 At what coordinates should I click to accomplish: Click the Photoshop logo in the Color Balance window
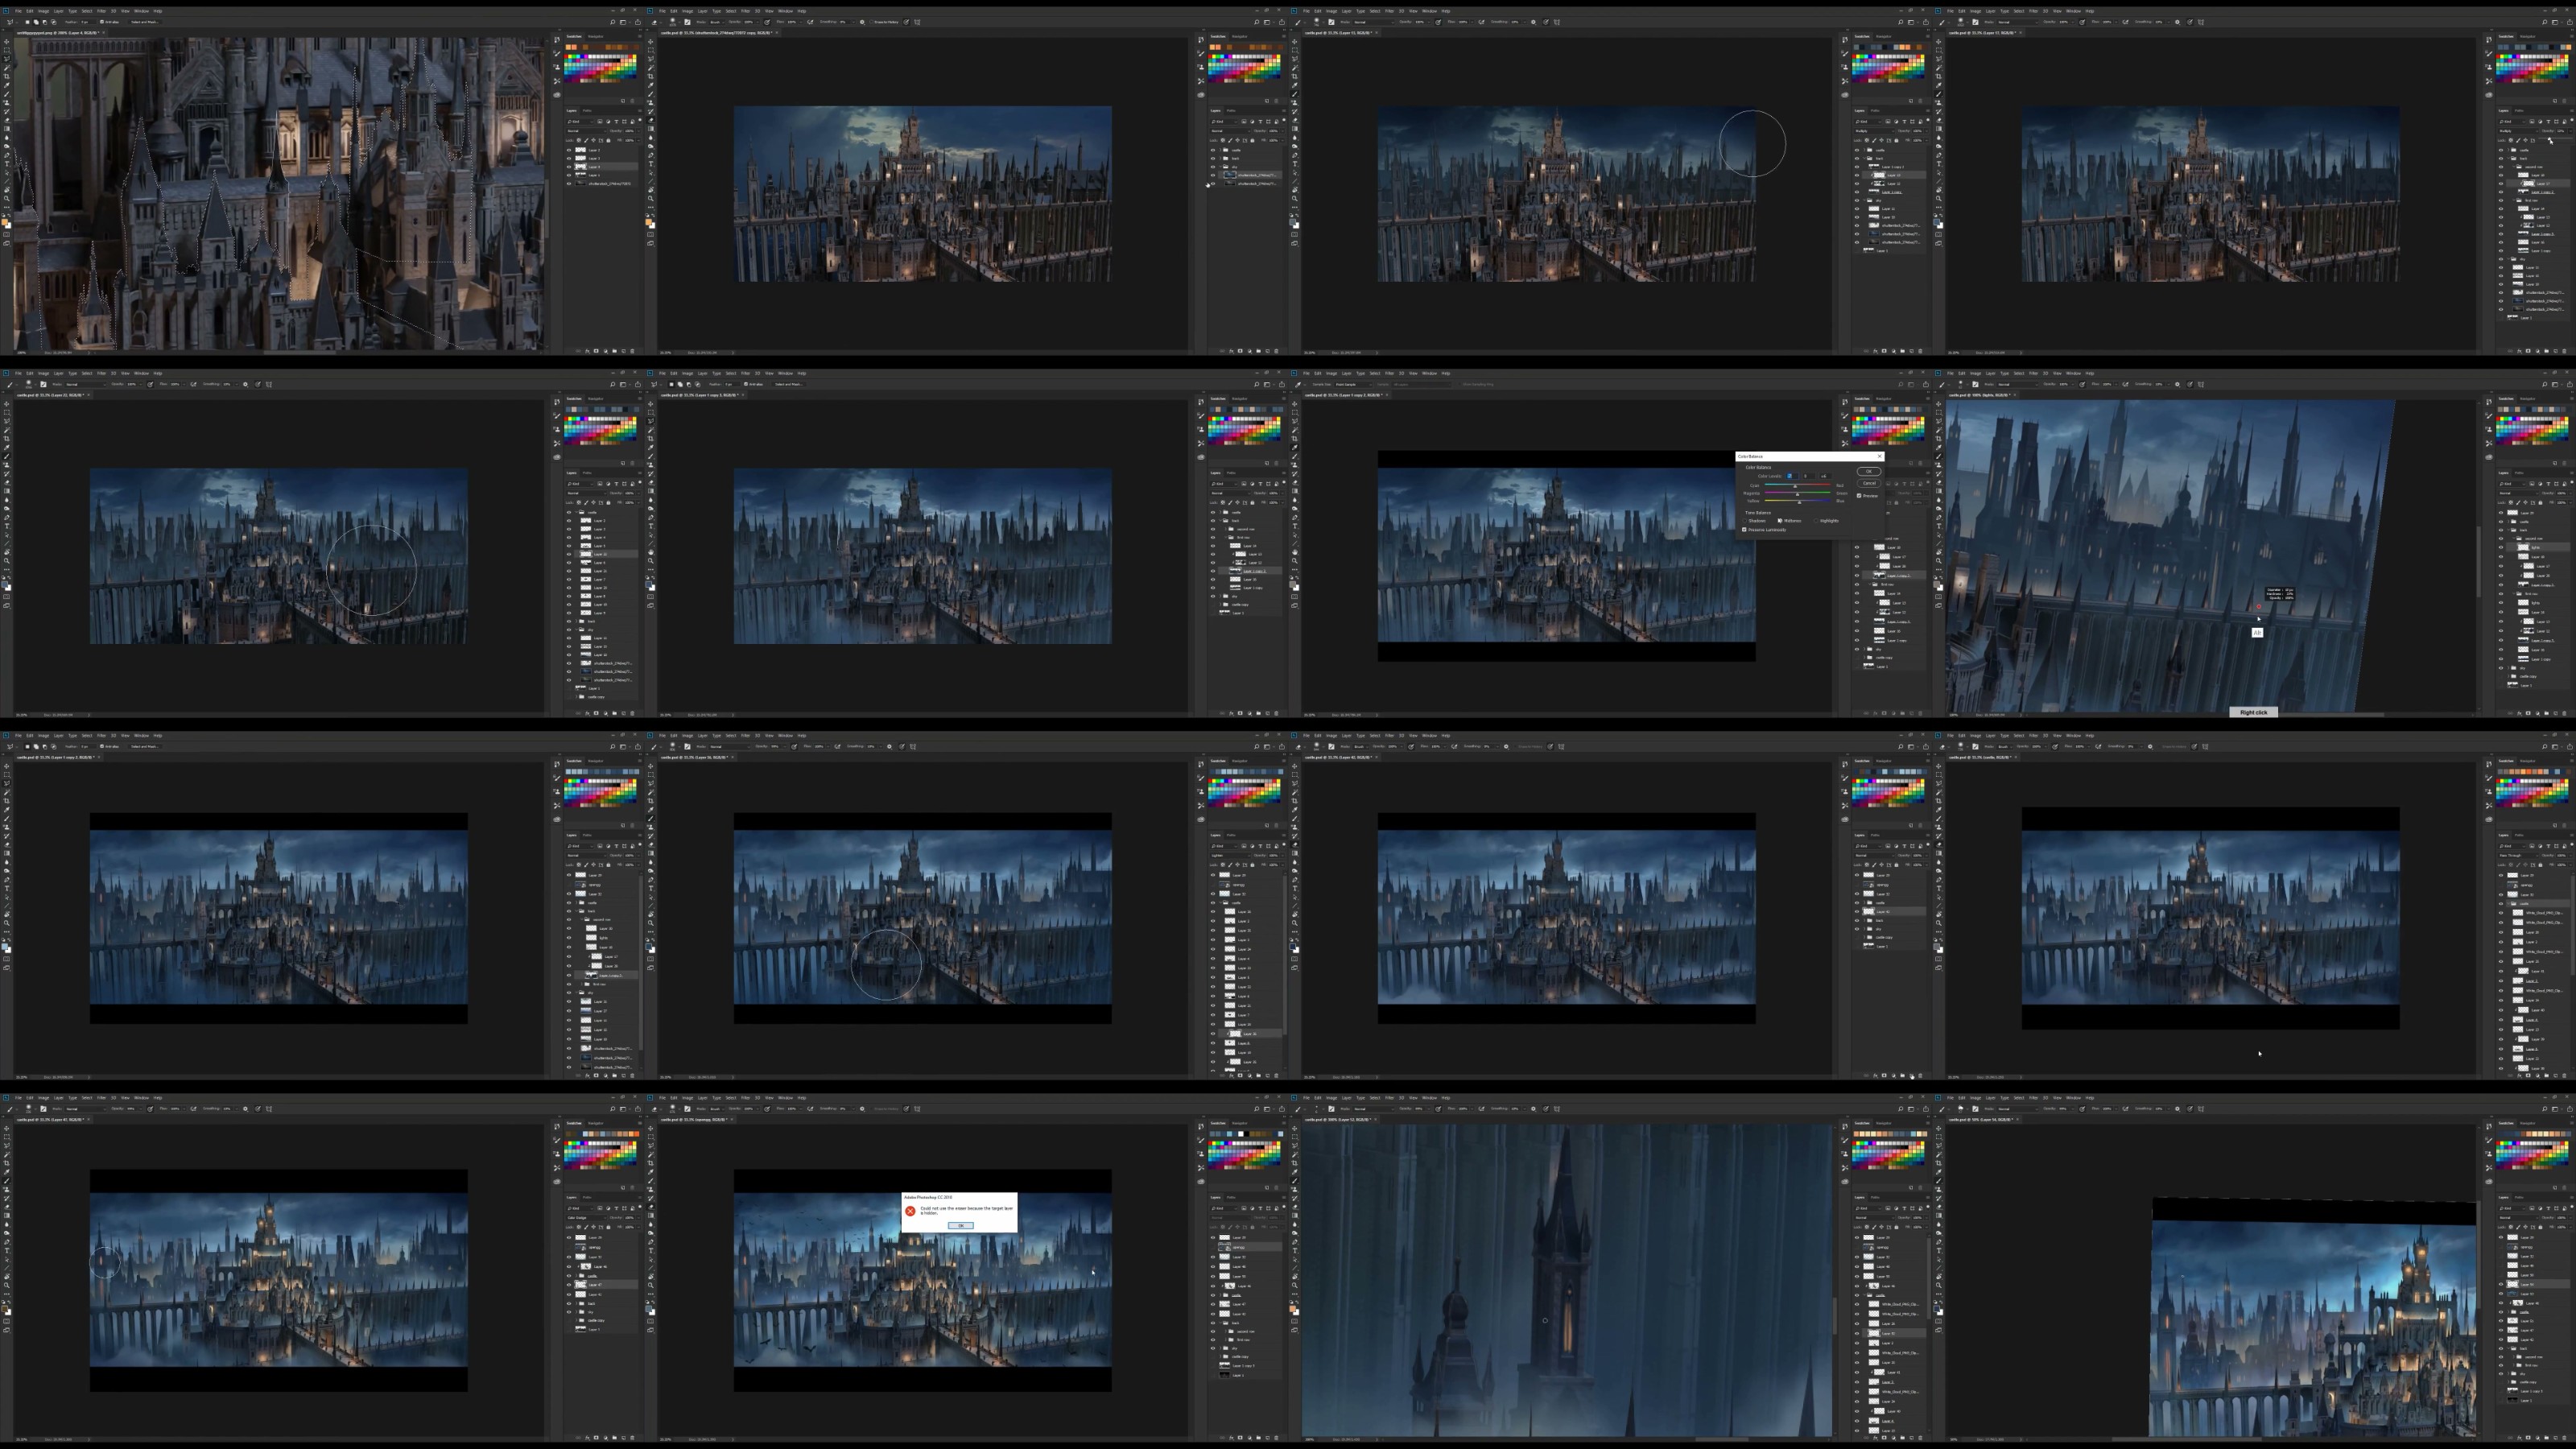(1294, 373)
